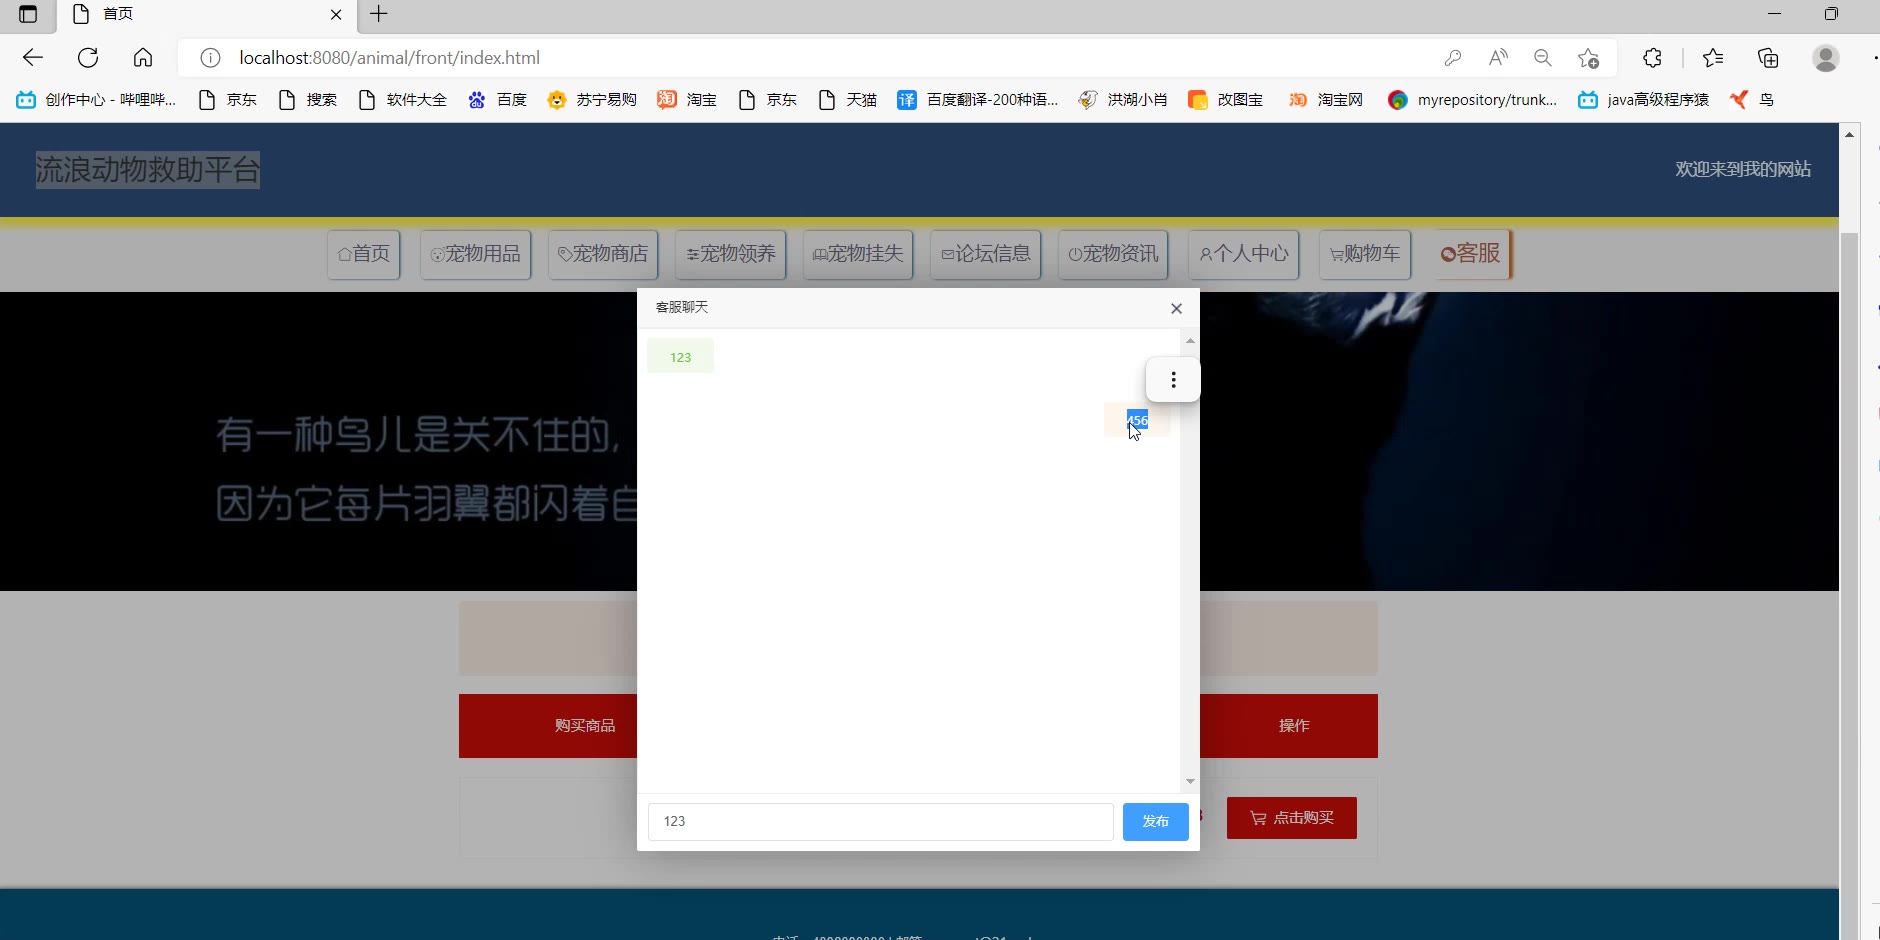Screen dimensions: 1880x940
Task: Click the 欢迎来到我的网站 text
Action: [x=1743, y=169]
